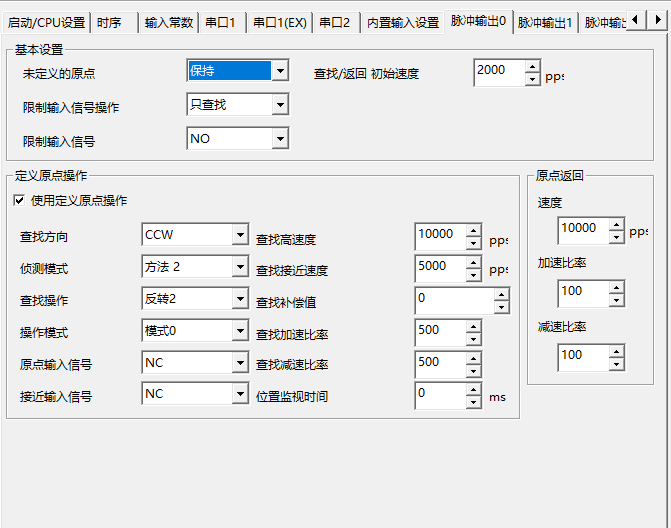Decrease 加速比率 with the down spinner
Screen dimensions: 671x528
click(x=616, y=299)
